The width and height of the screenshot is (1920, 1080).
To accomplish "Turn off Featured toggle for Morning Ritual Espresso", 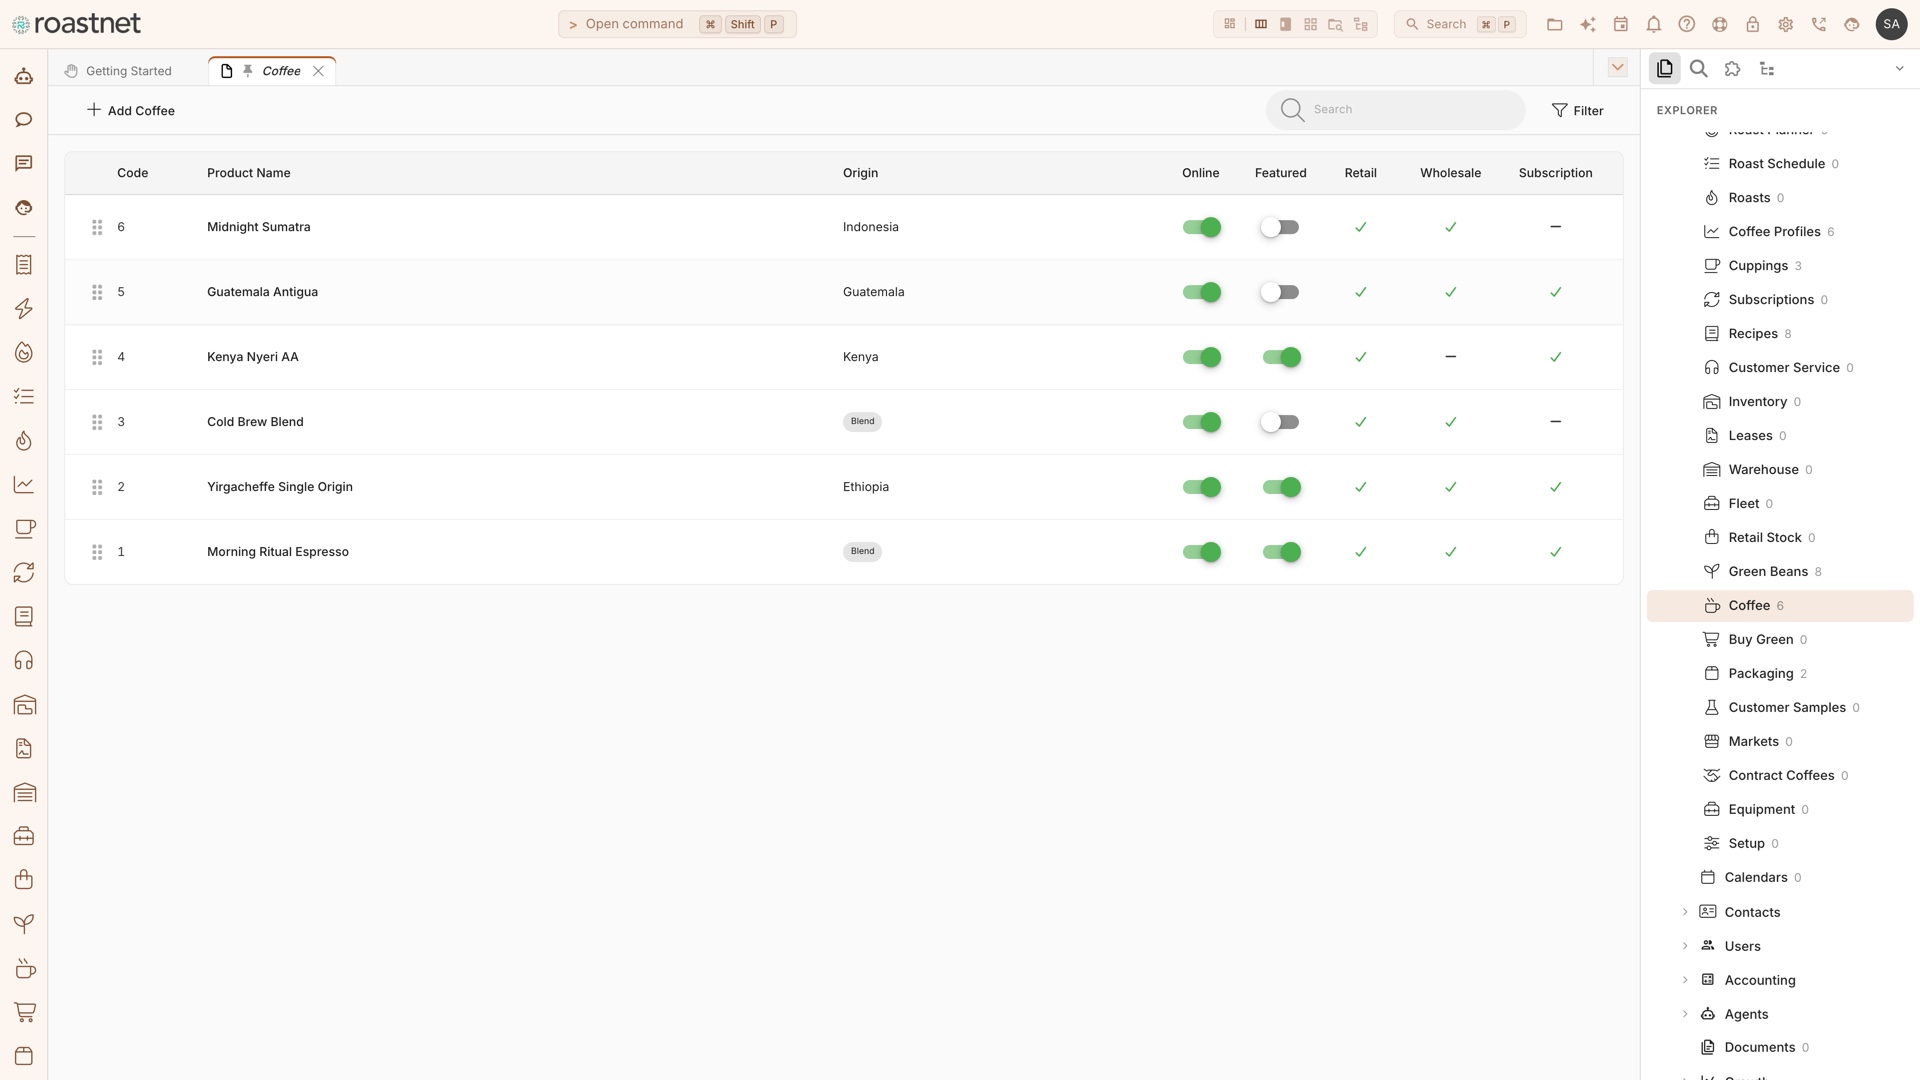I will click(1280, 552).
